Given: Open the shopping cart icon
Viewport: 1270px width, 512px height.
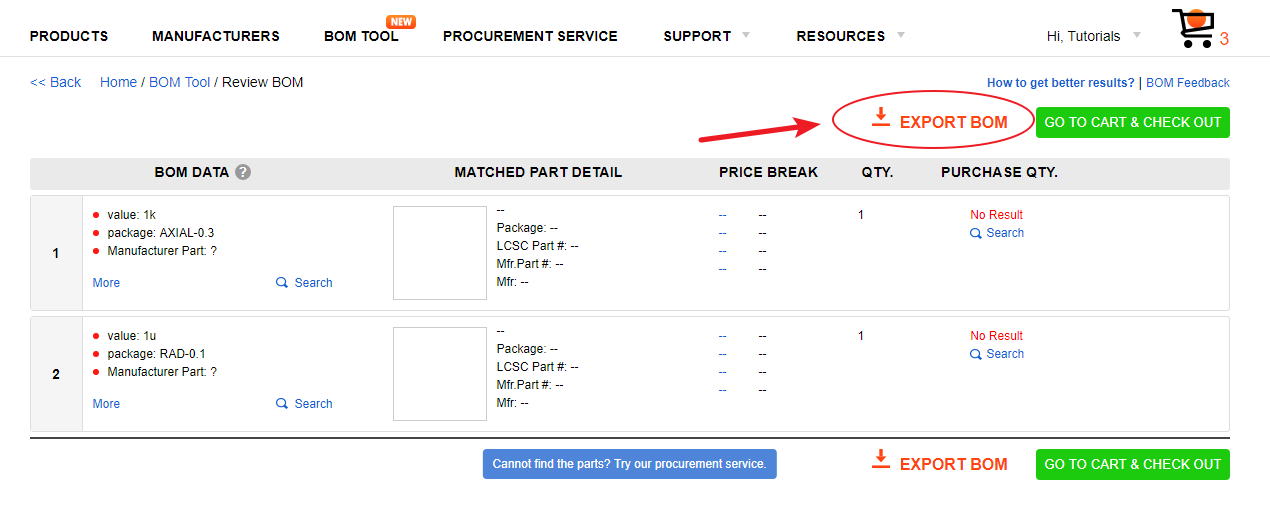Looking at the screenshot, I should 1191,29.
